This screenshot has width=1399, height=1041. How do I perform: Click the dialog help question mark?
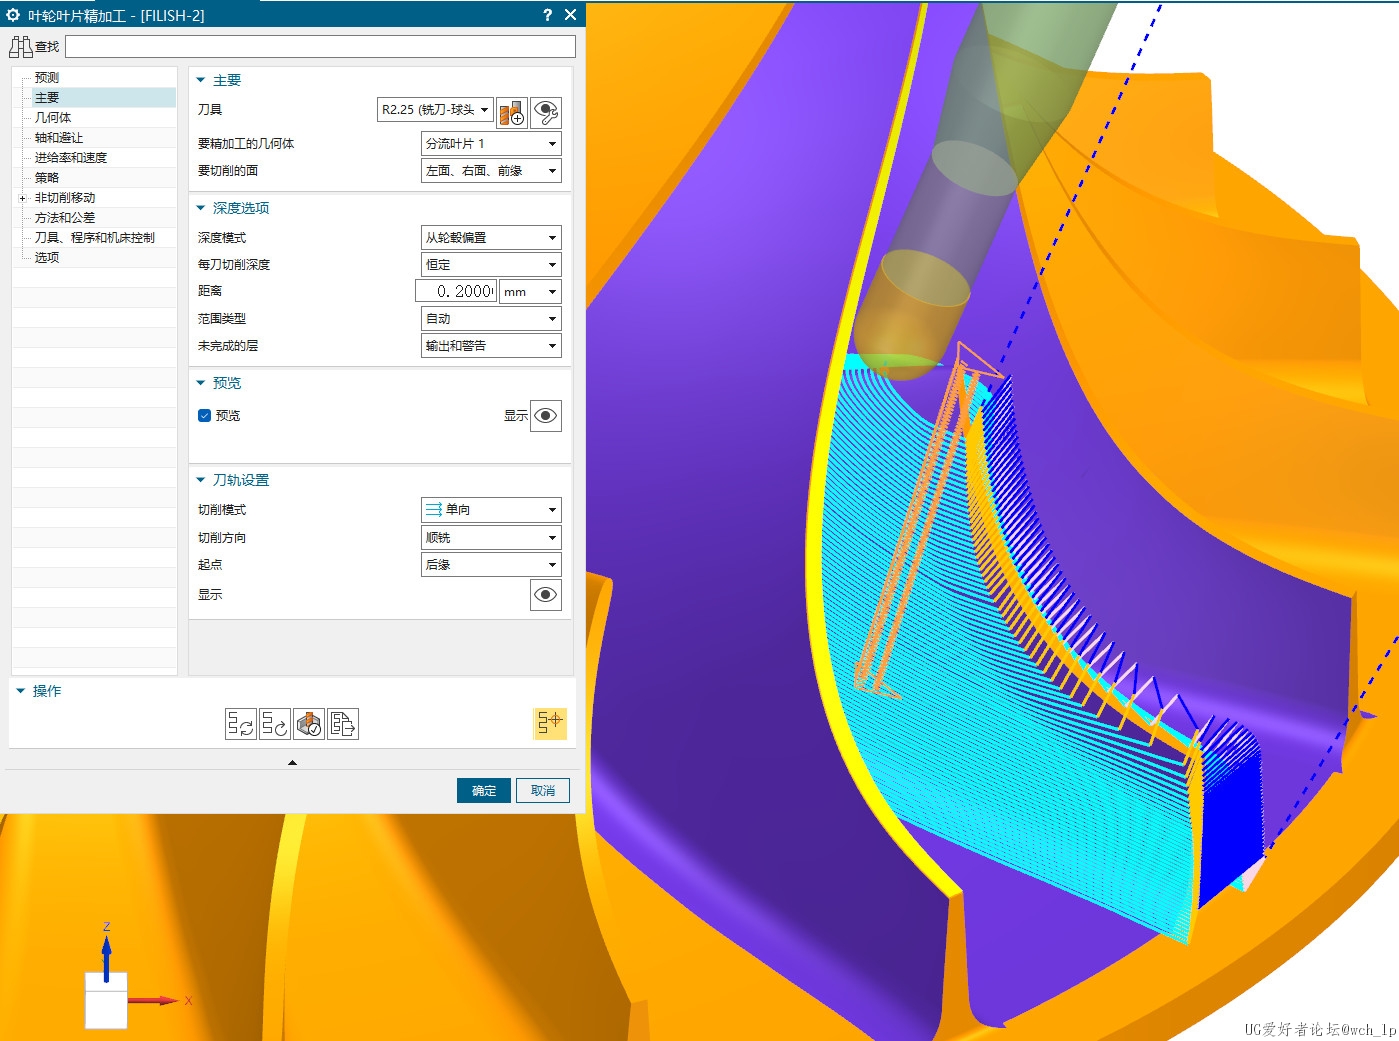547,15
